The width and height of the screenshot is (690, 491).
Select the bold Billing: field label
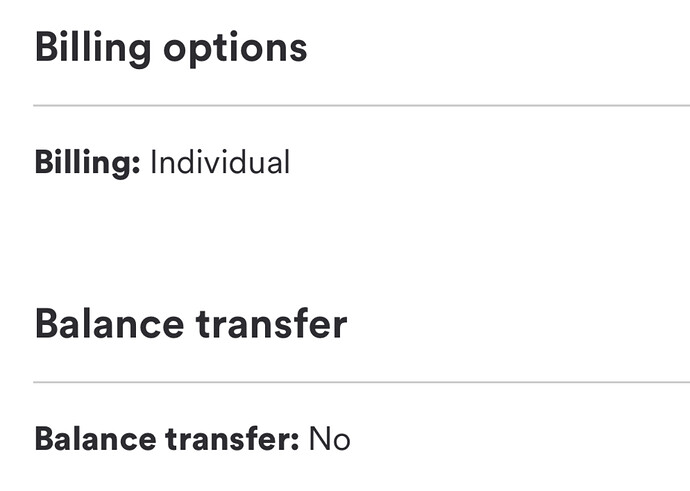click(87, 163)
